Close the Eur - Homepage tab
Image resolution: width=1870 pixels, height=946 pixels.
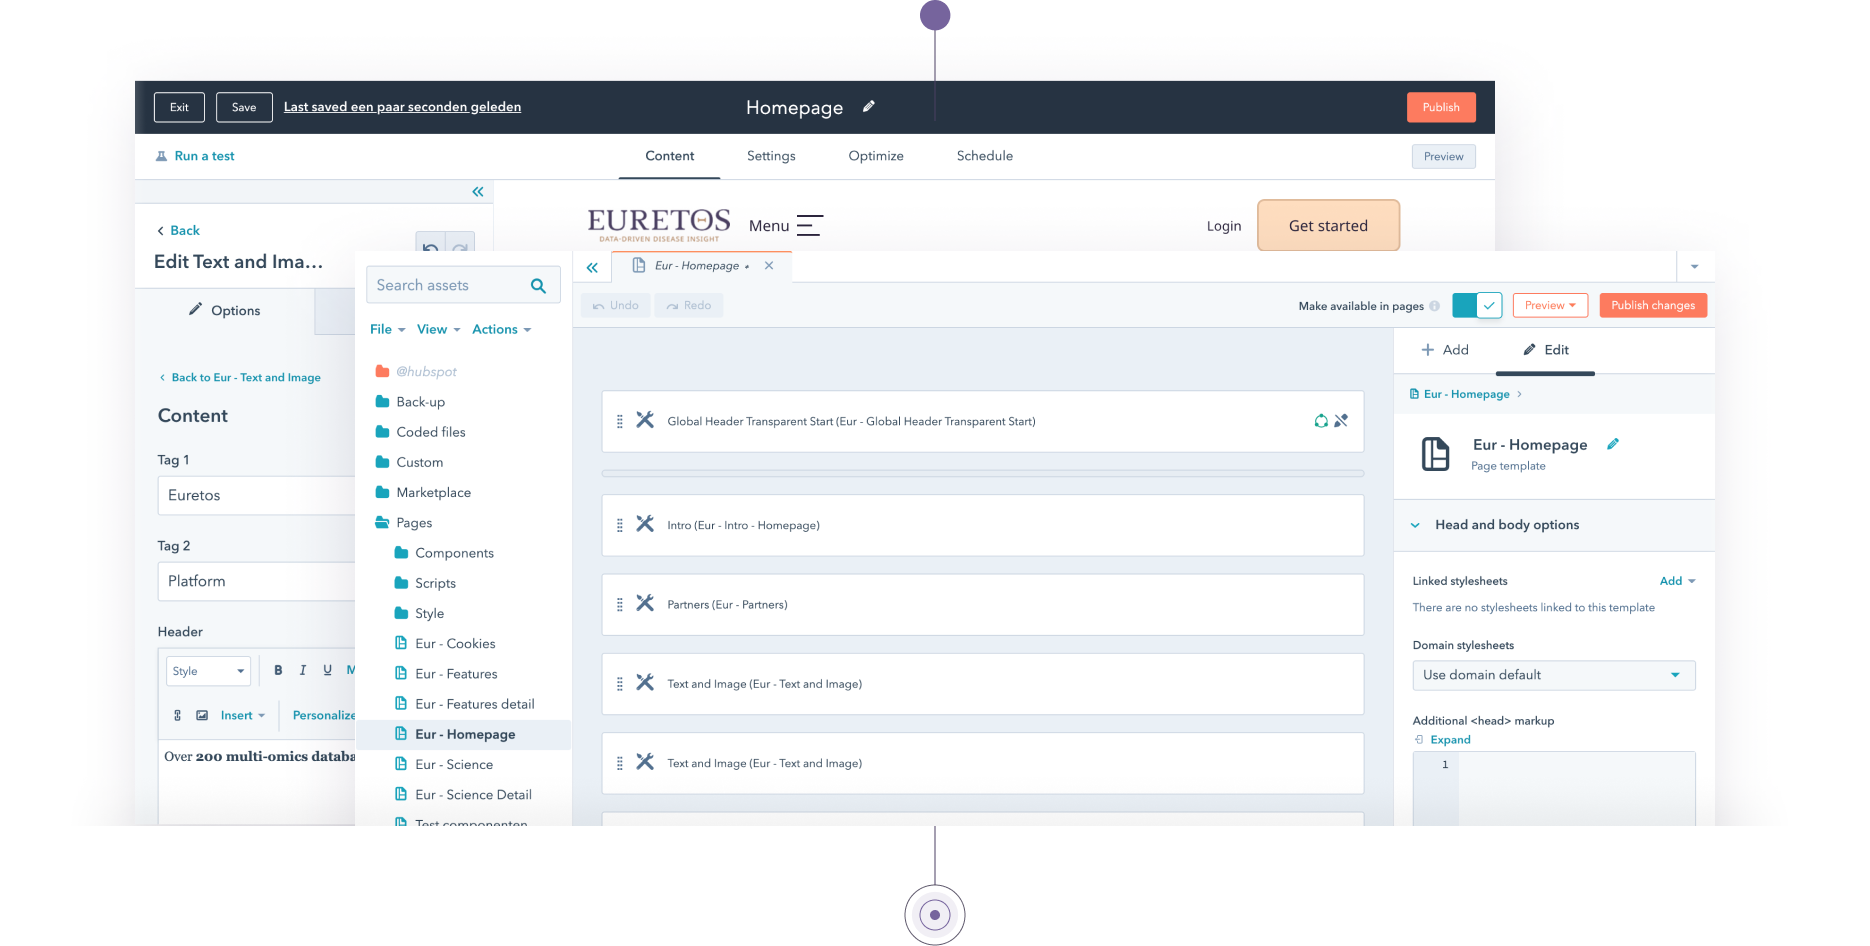point(769,266)
